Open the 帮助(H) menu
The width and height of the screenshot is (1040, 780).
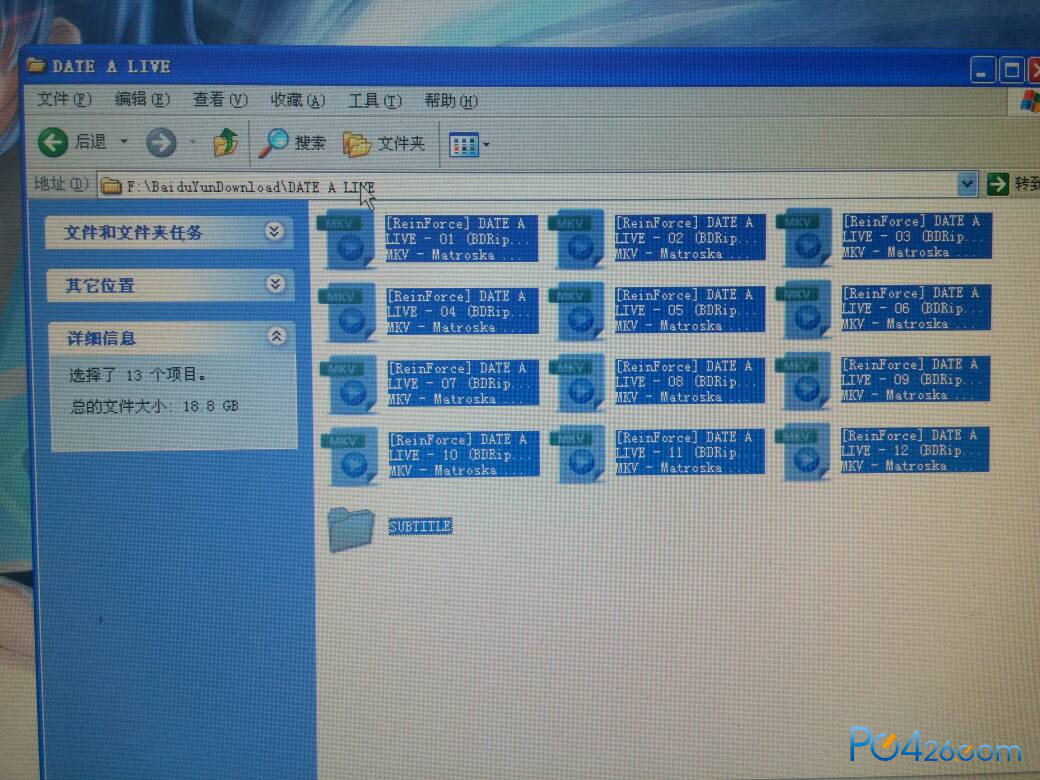tap(451, 101)
